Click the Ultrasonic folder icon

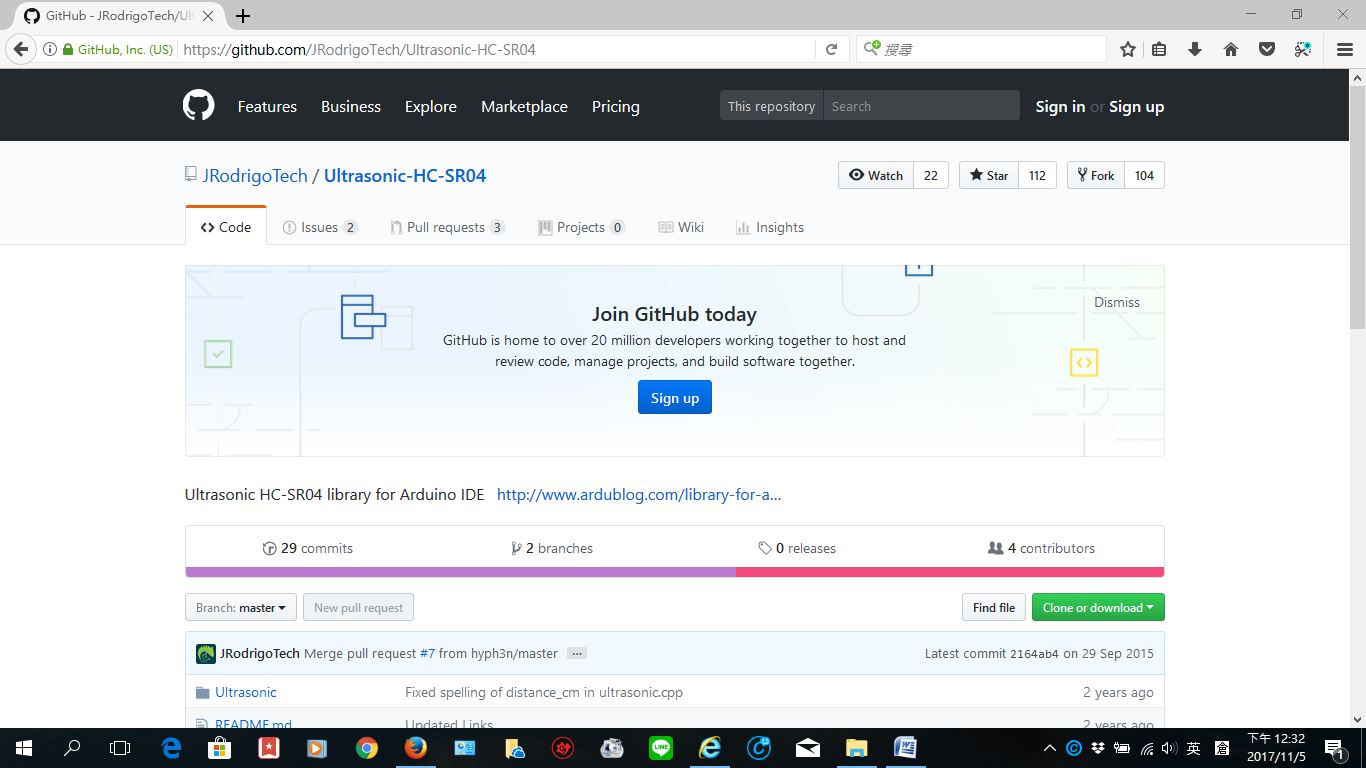[203, 692]
